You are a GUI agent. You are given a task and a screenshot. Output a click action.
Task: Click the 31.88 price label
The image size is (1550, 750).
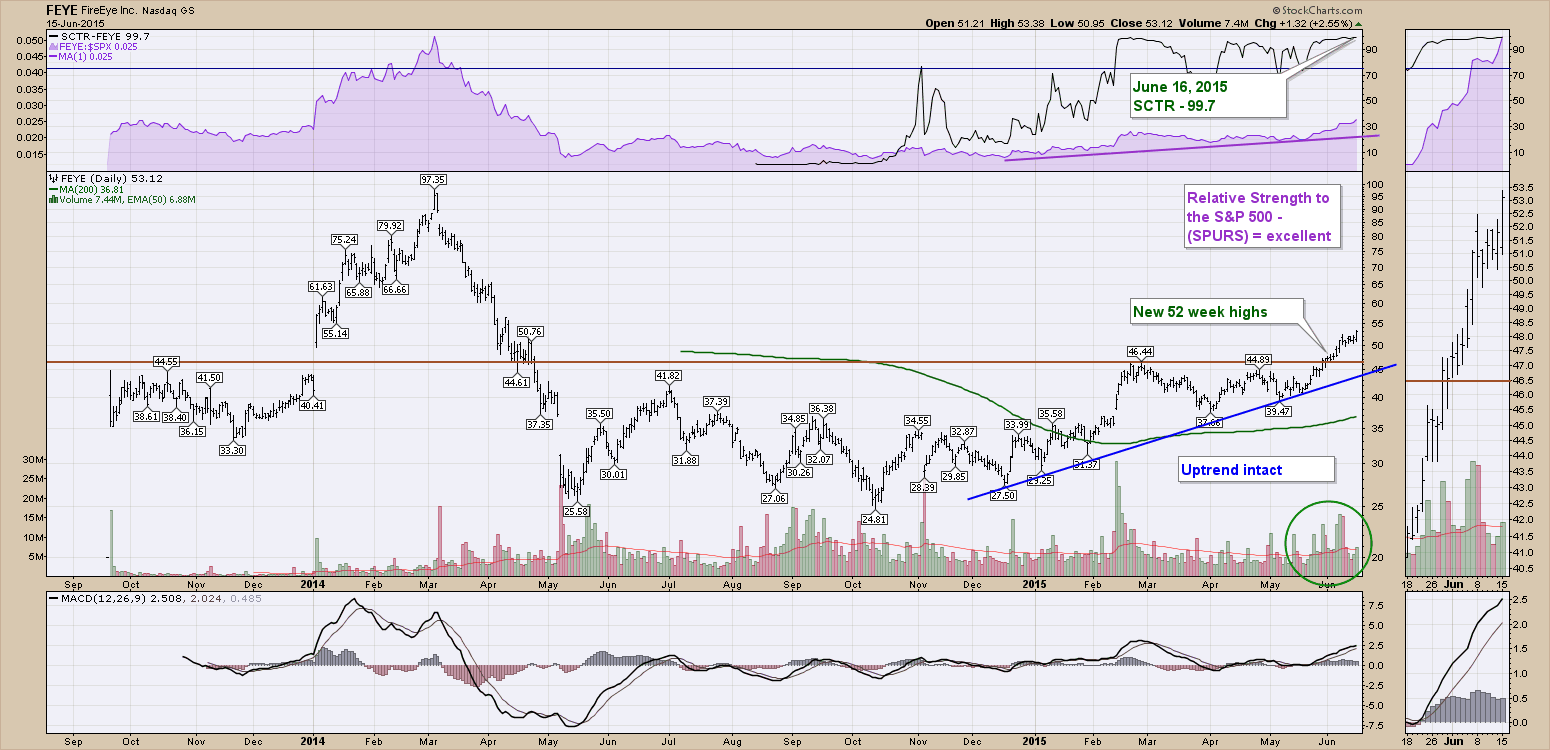tap(685, 460)
